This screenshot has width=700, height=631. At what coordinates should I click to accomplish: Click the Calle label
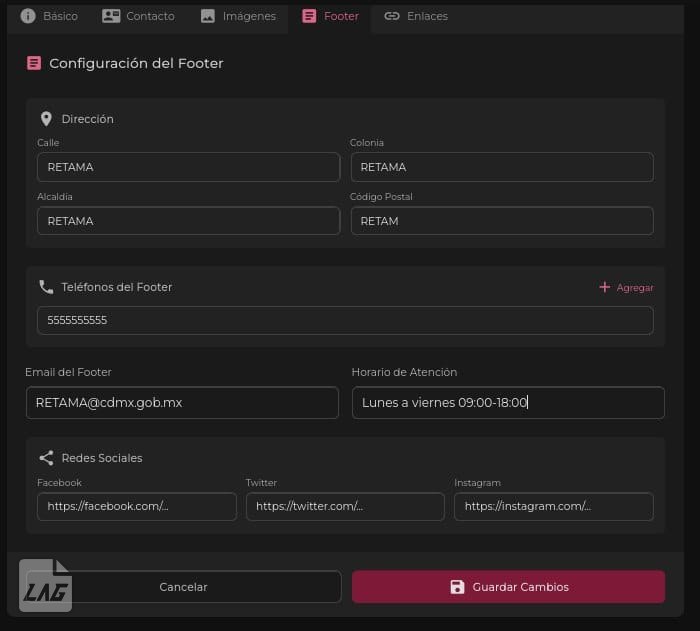48,142
